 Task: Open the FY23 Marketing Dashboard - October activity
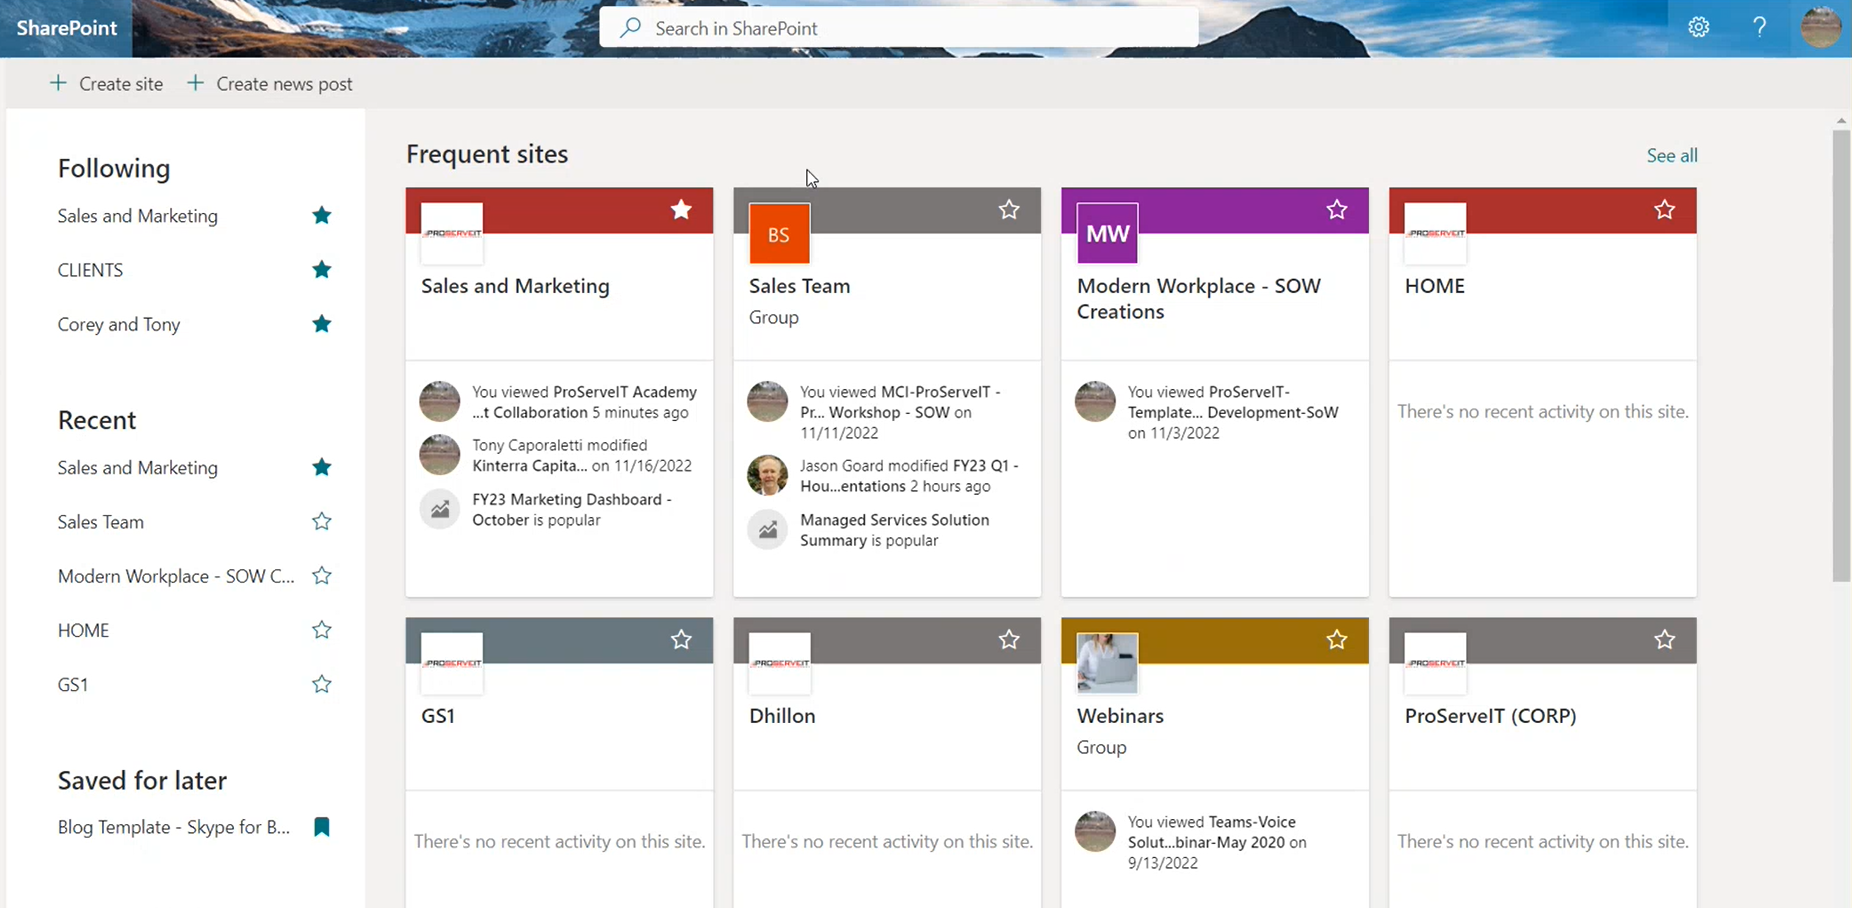pyautogui.click(x=571, y=509)
